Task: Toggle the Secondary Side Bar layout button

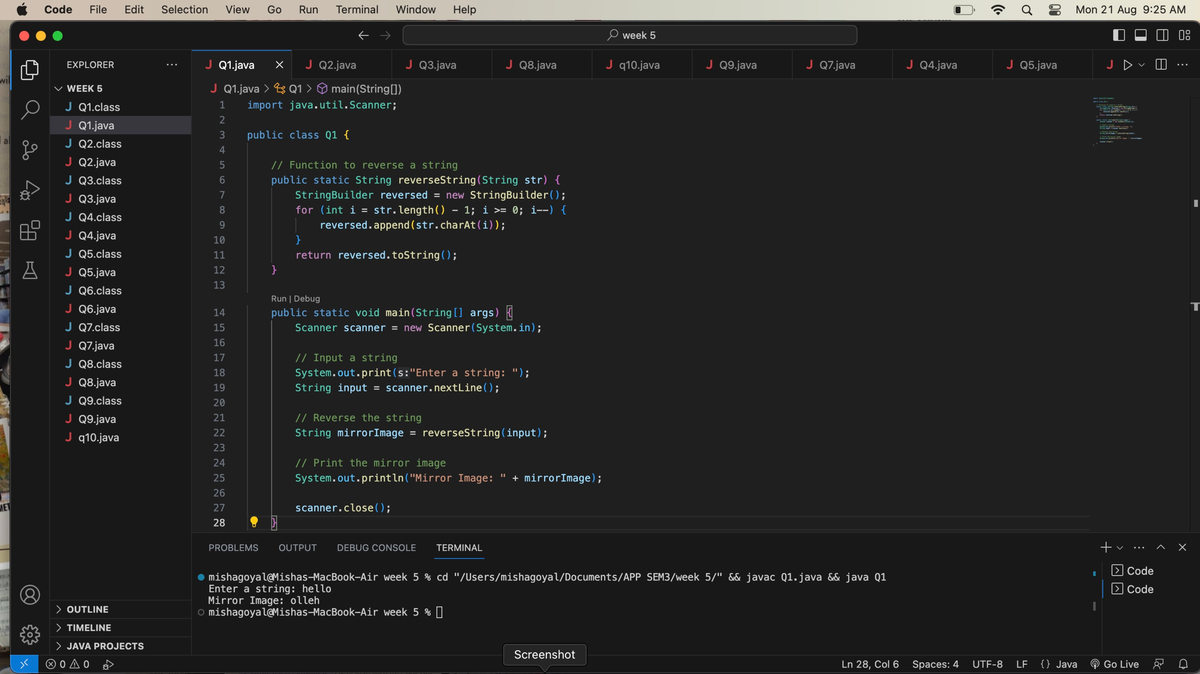Action: point(1162,35)
